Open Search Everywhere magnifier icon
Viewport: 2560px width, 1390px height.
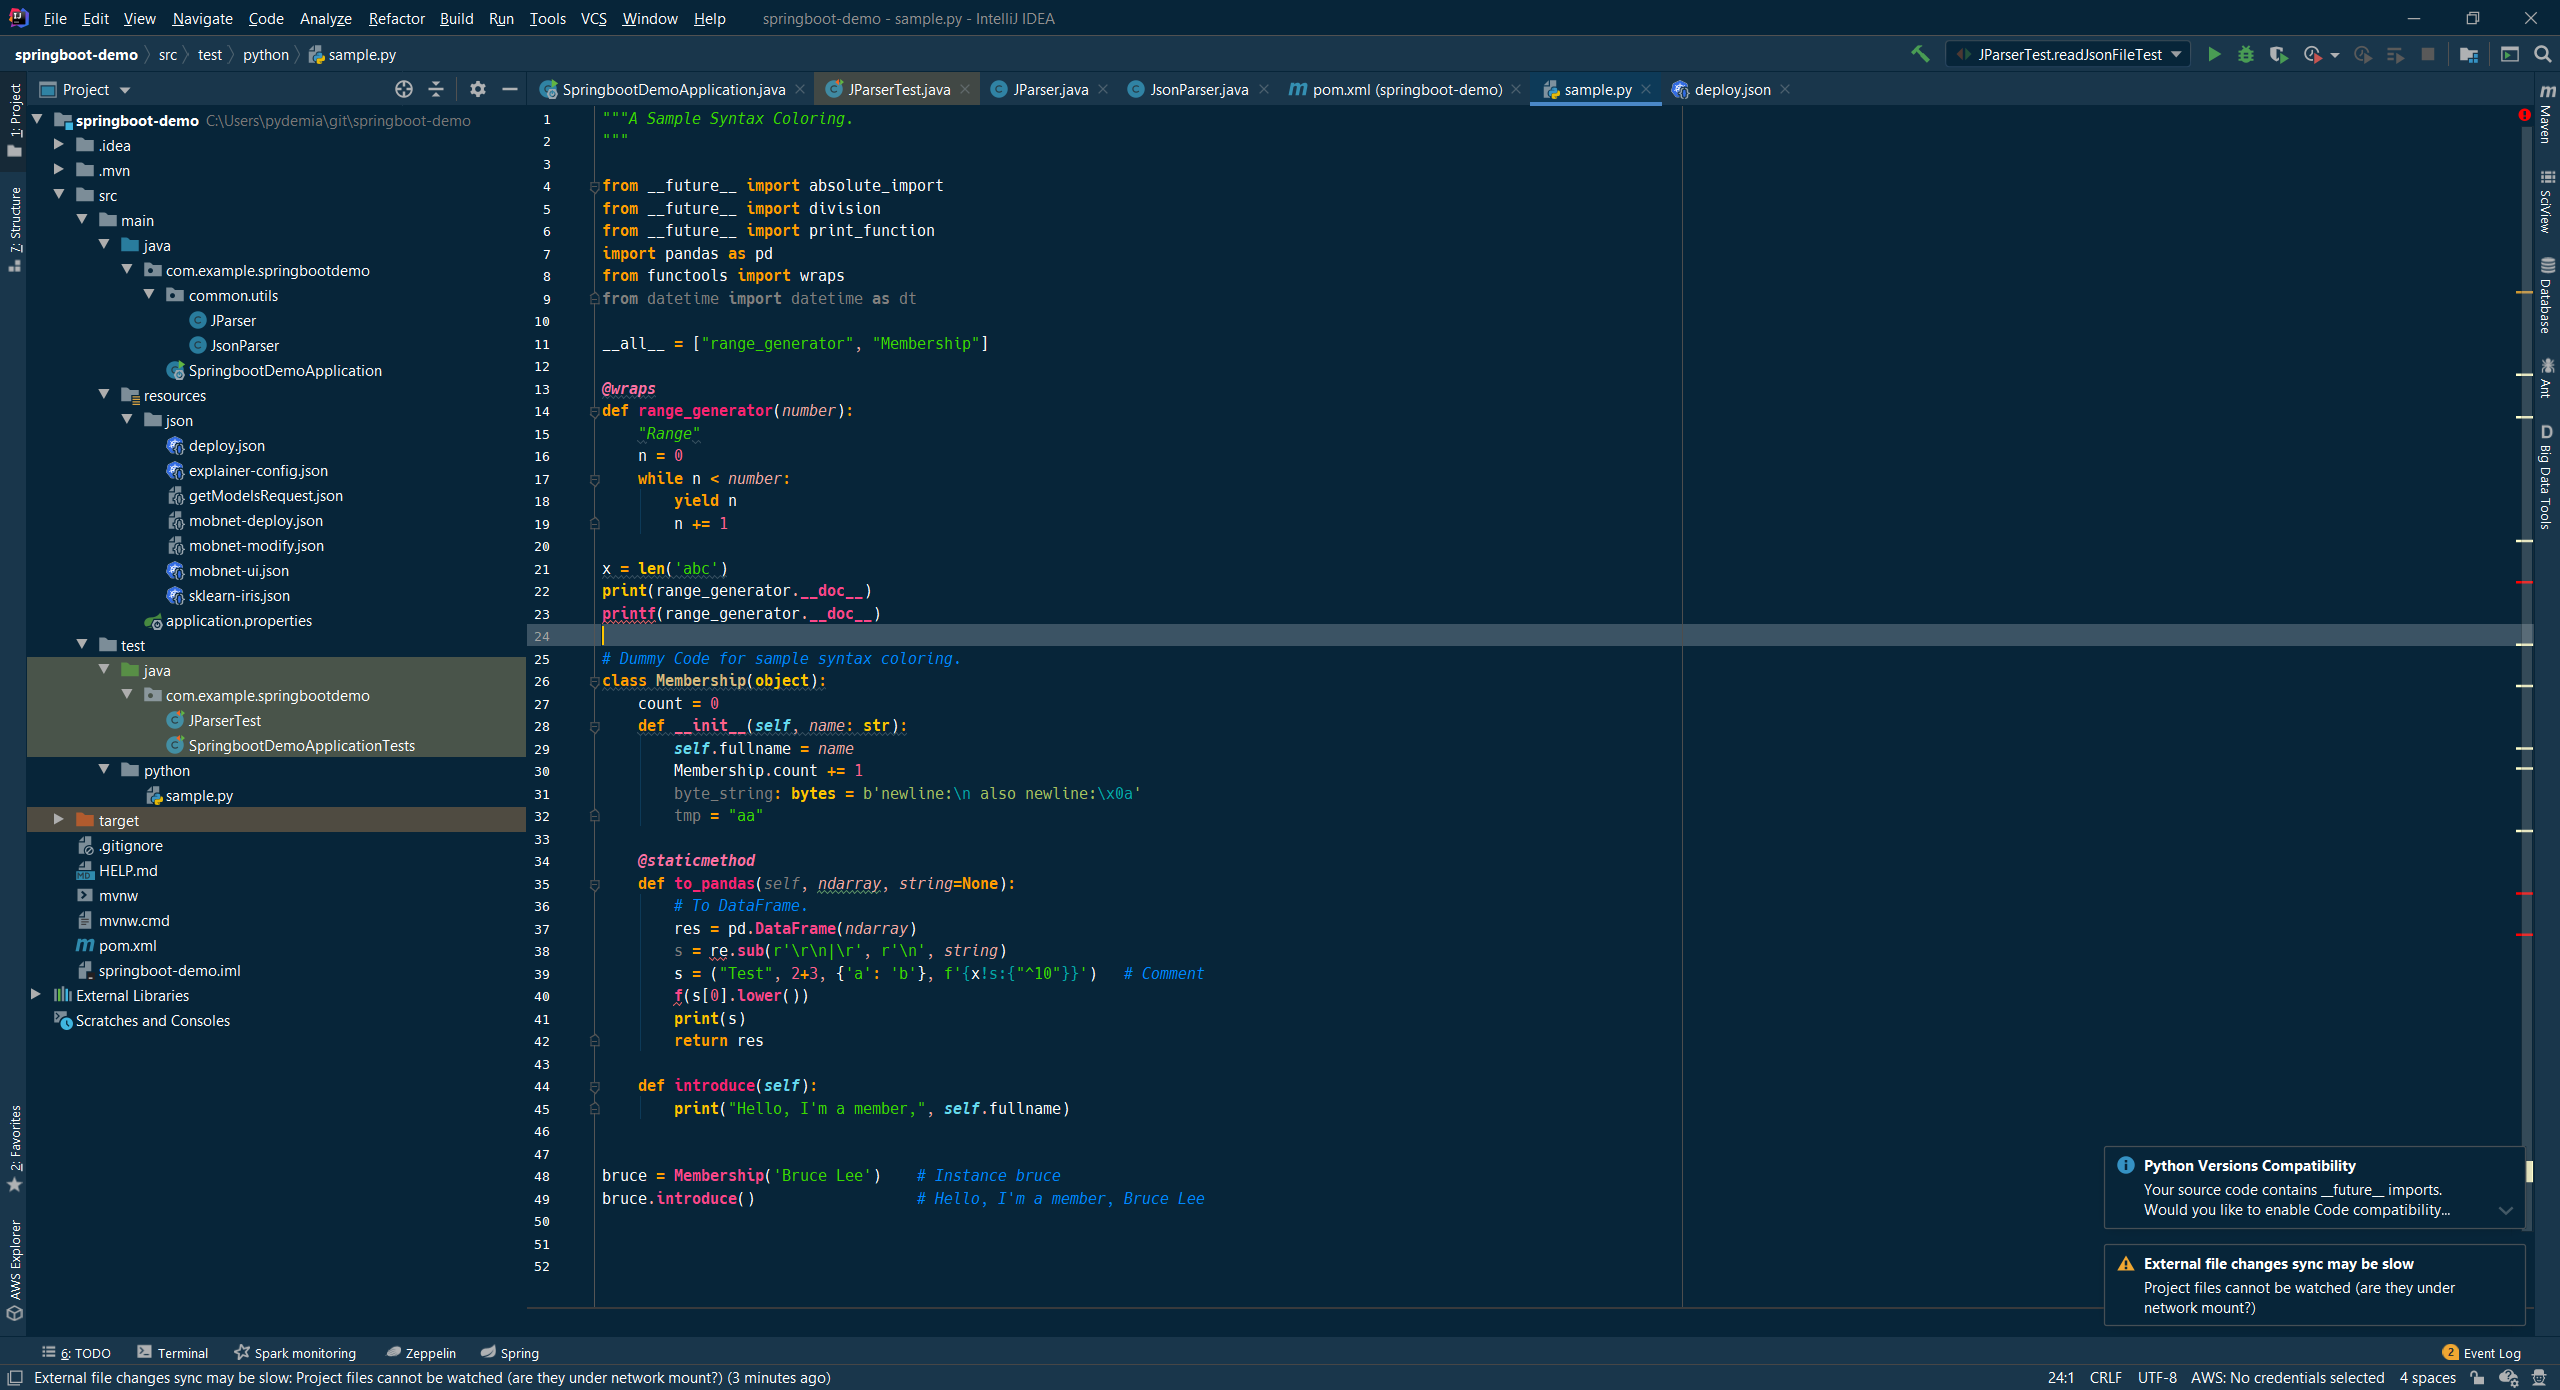(2542, 55)
